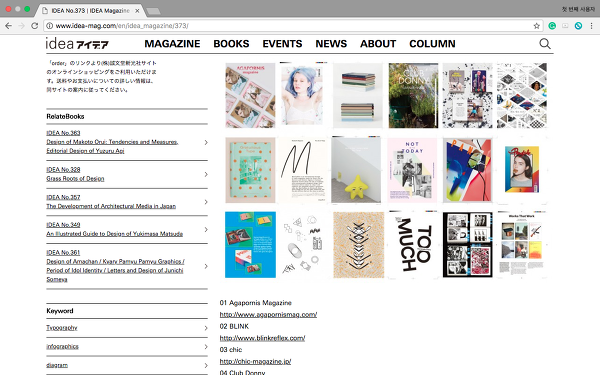Open IDEA No.349 Yukimasa Matsuda link
The image size is (600, 375).
click(114, 229)
